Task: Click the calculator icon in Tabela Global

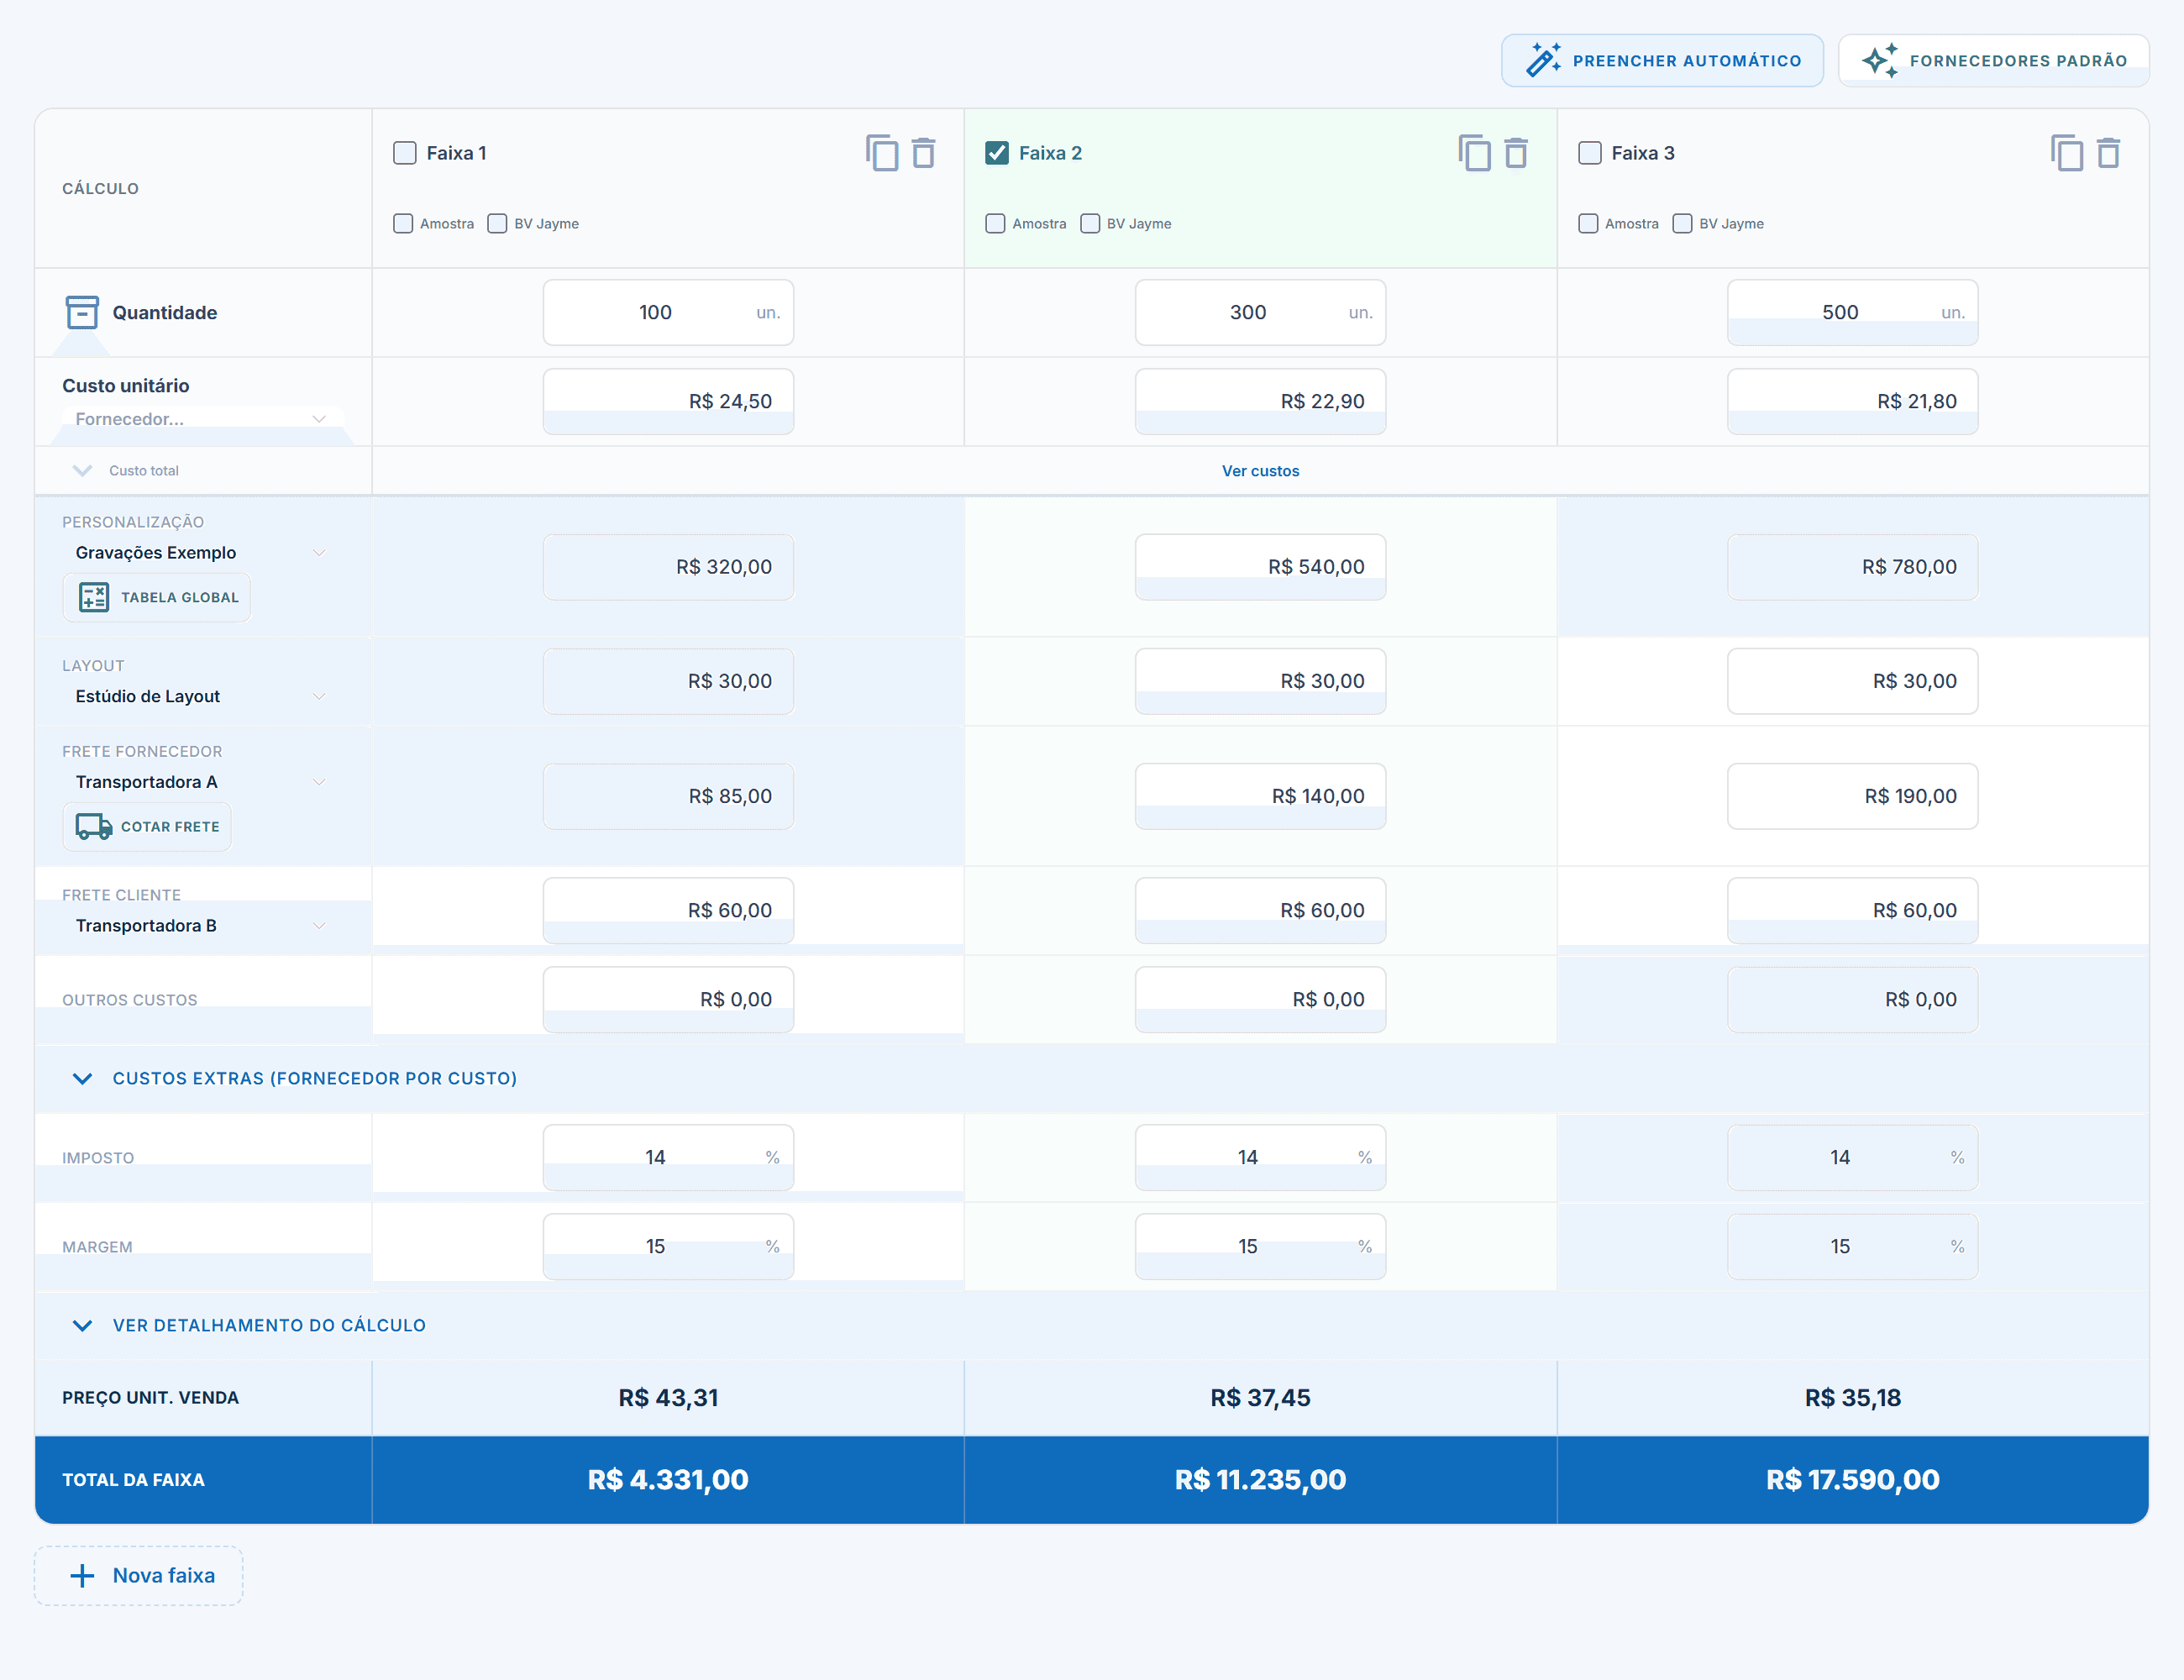Action: [x=94, y=597]
